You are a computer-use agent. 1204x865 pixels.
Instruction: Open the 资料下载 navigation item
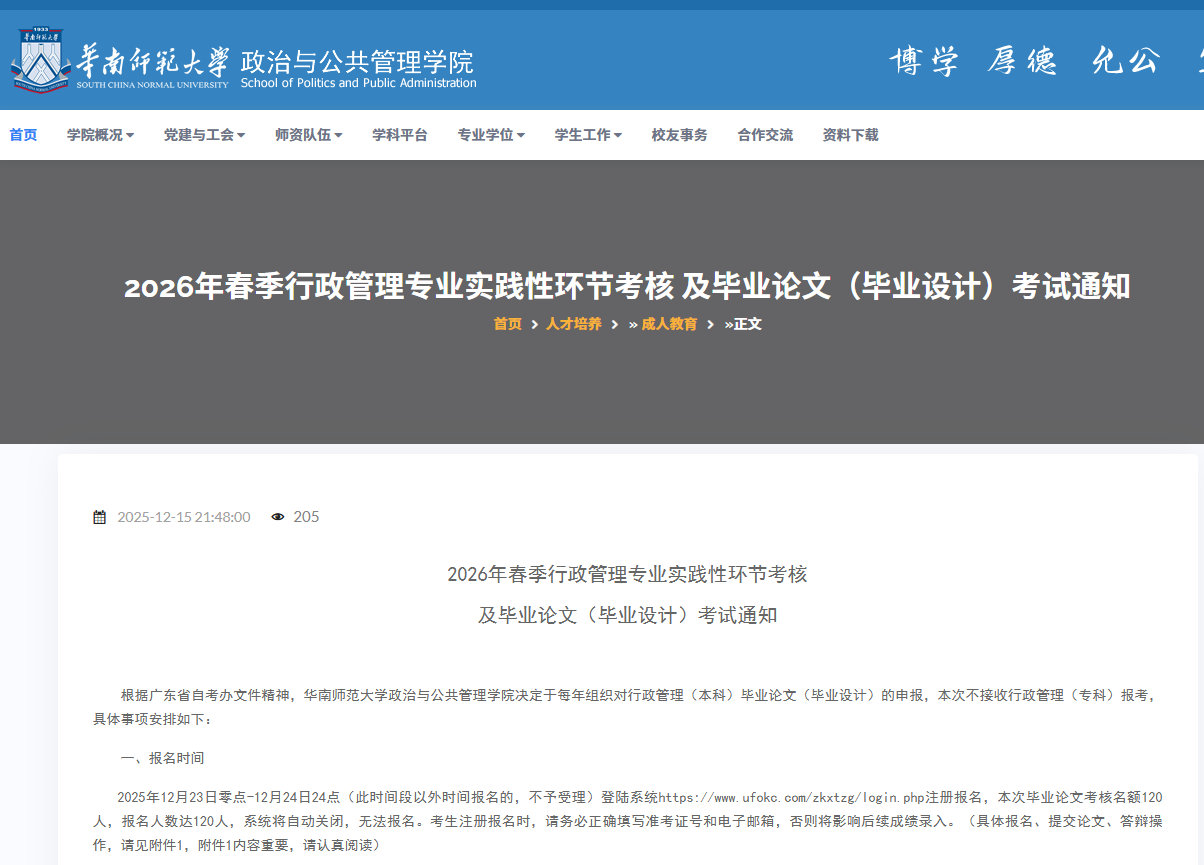pyautogui.click(x=850, y=135)
